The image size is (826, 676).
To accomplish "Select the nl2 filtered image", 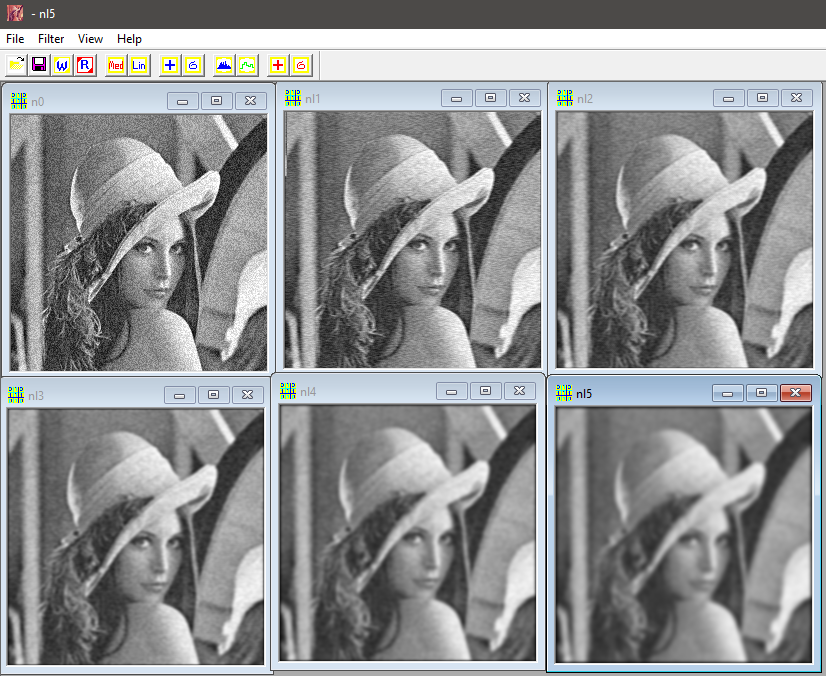I will (684, 239).
